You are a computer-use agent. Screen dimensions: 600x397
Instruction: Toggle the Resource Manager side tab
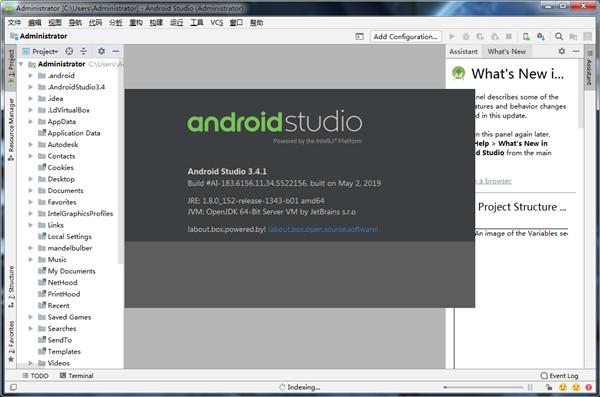[x=11, y=129]
